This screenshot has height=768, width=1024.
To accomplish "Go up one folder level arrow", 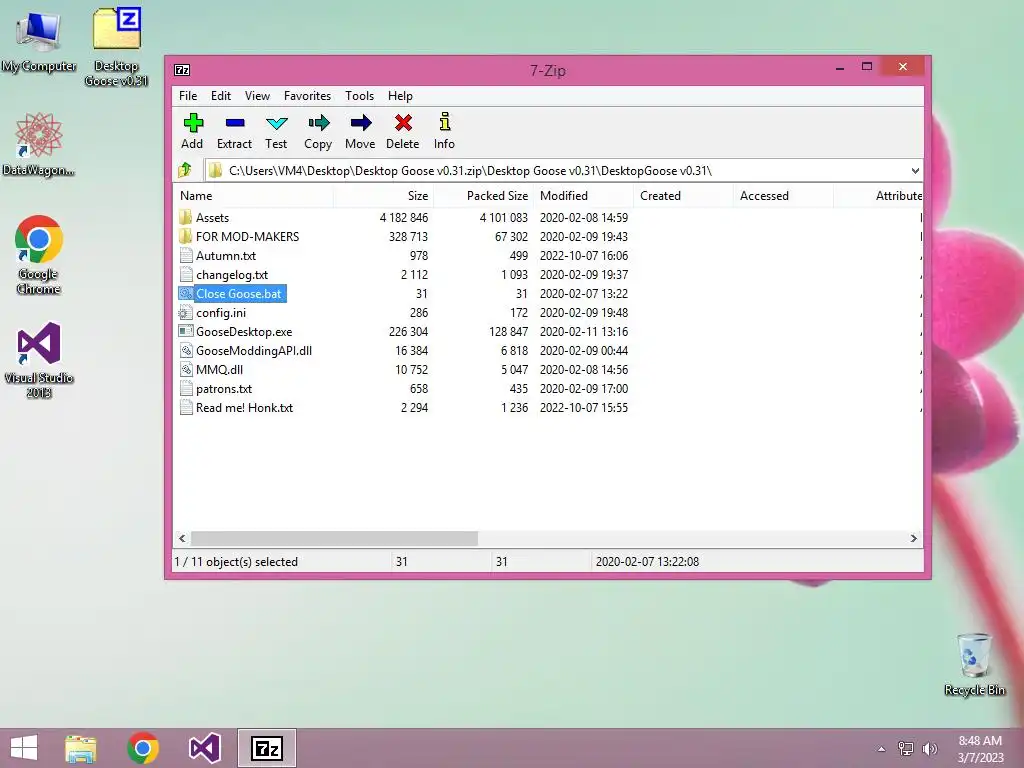I will [x=185, y=170].
